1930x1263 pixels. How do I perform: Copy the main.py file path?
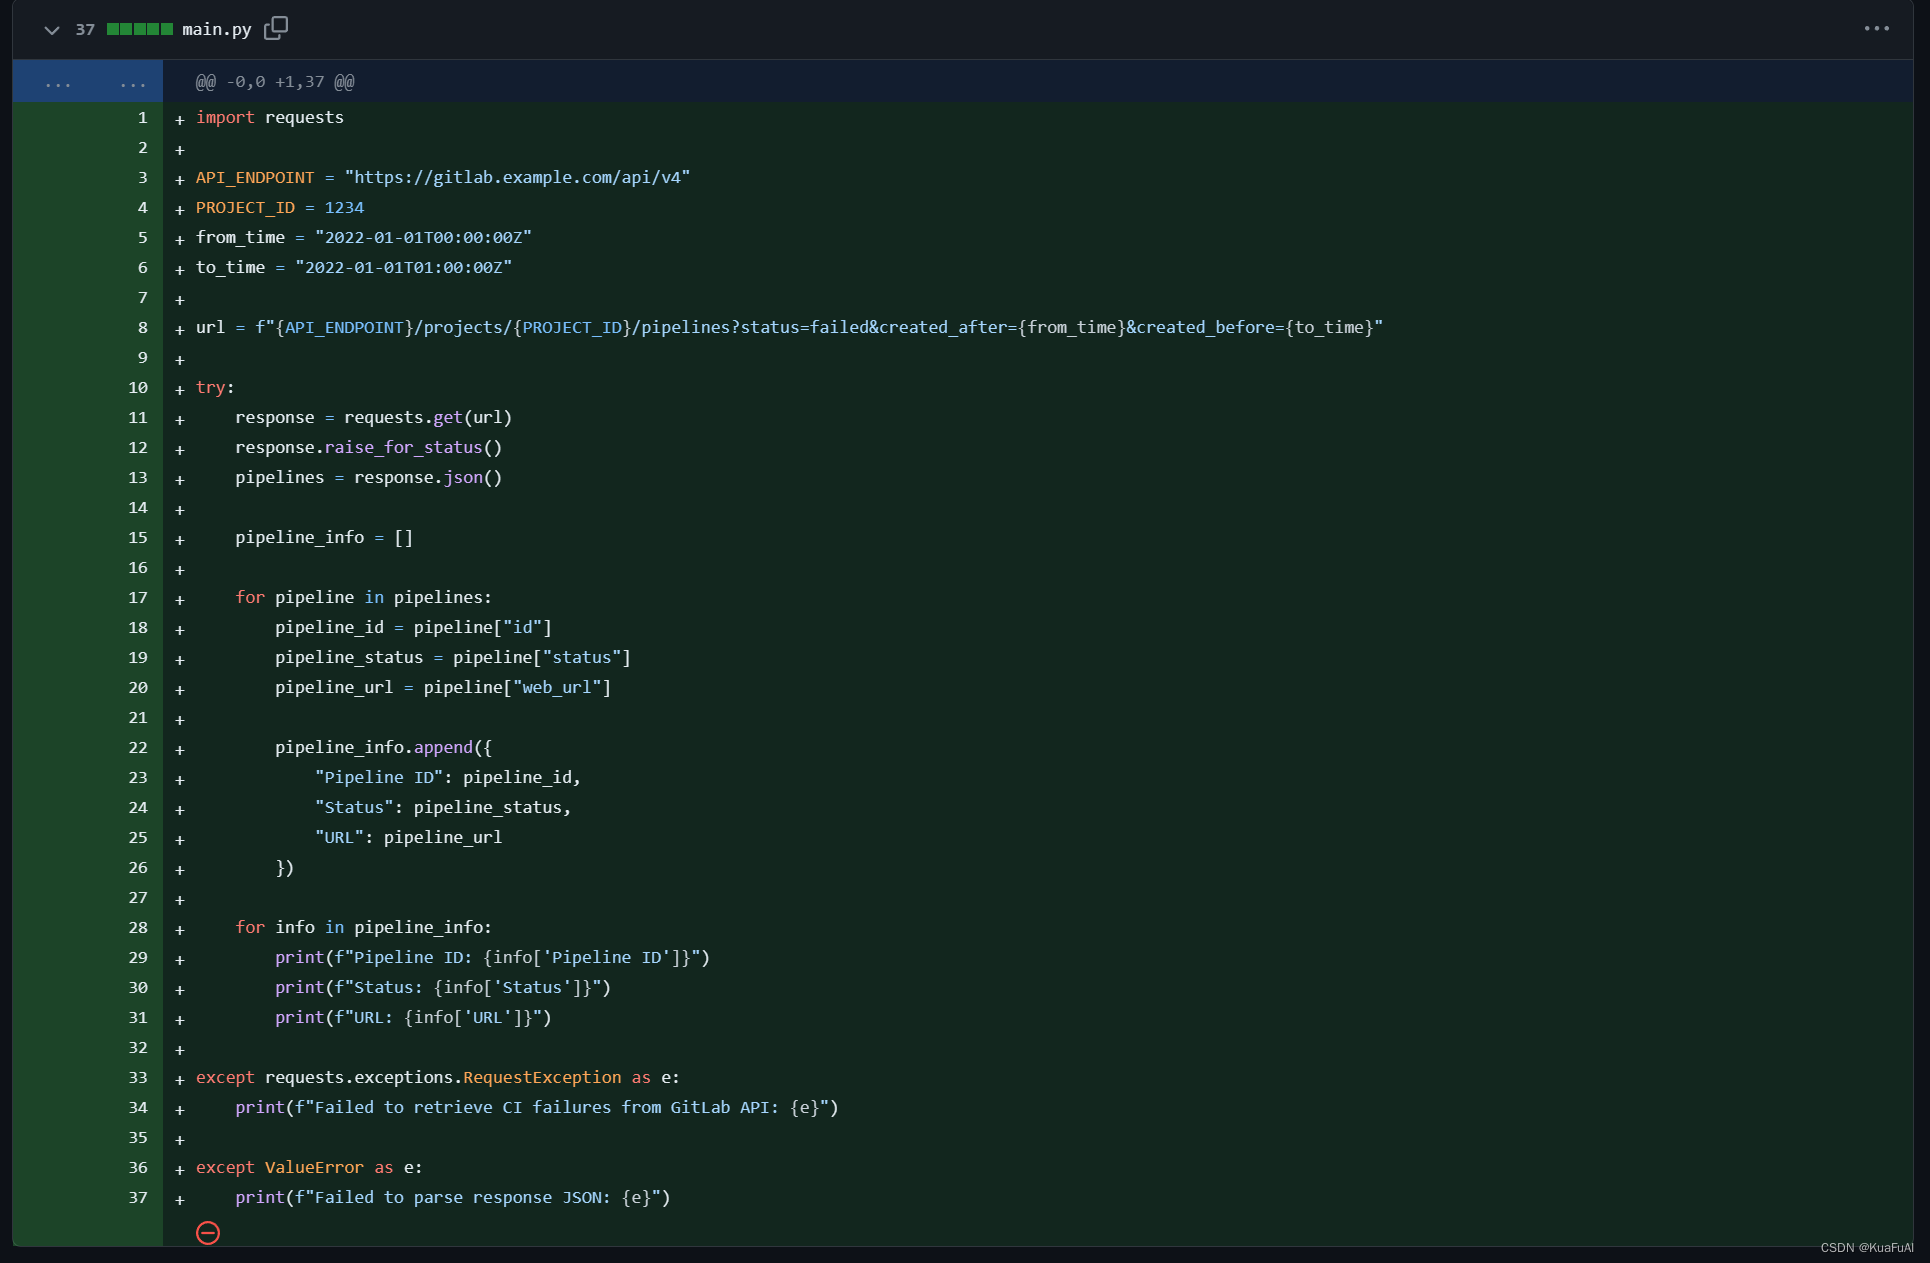coord(276,28)
